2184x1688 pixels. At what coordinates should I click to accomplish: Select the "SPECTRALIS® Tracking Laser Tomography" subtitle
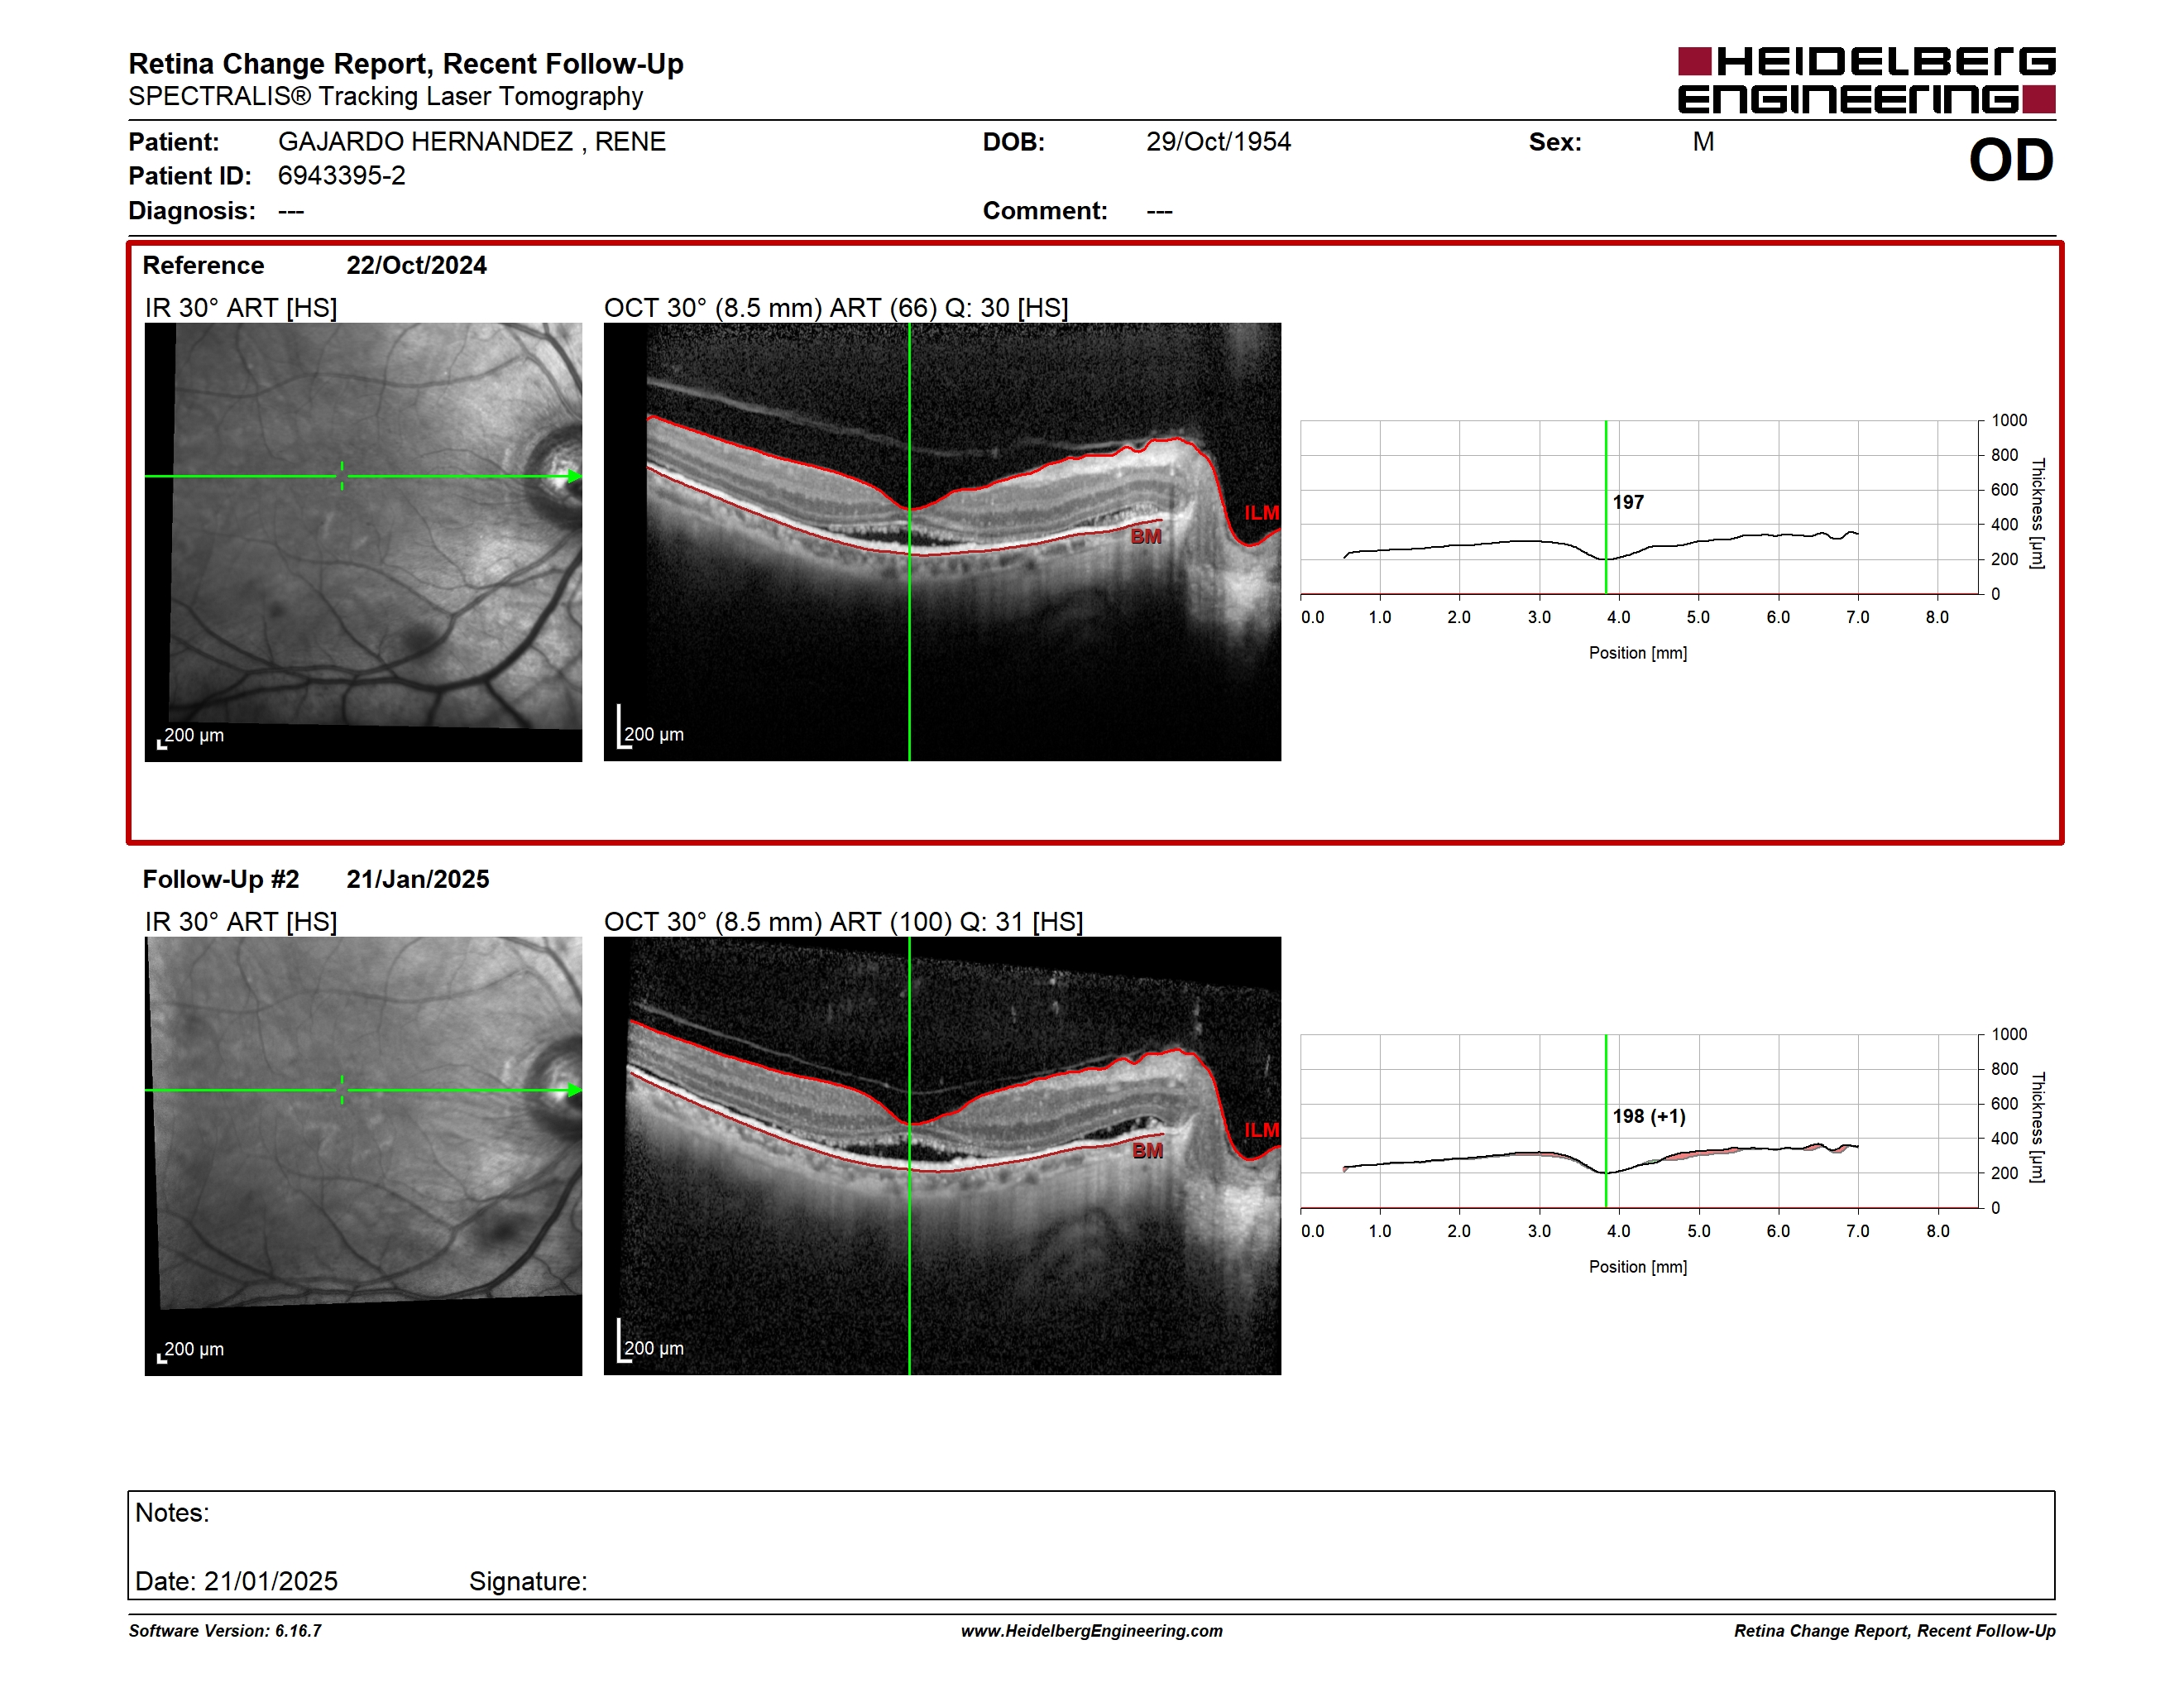(x=386, y=96)
